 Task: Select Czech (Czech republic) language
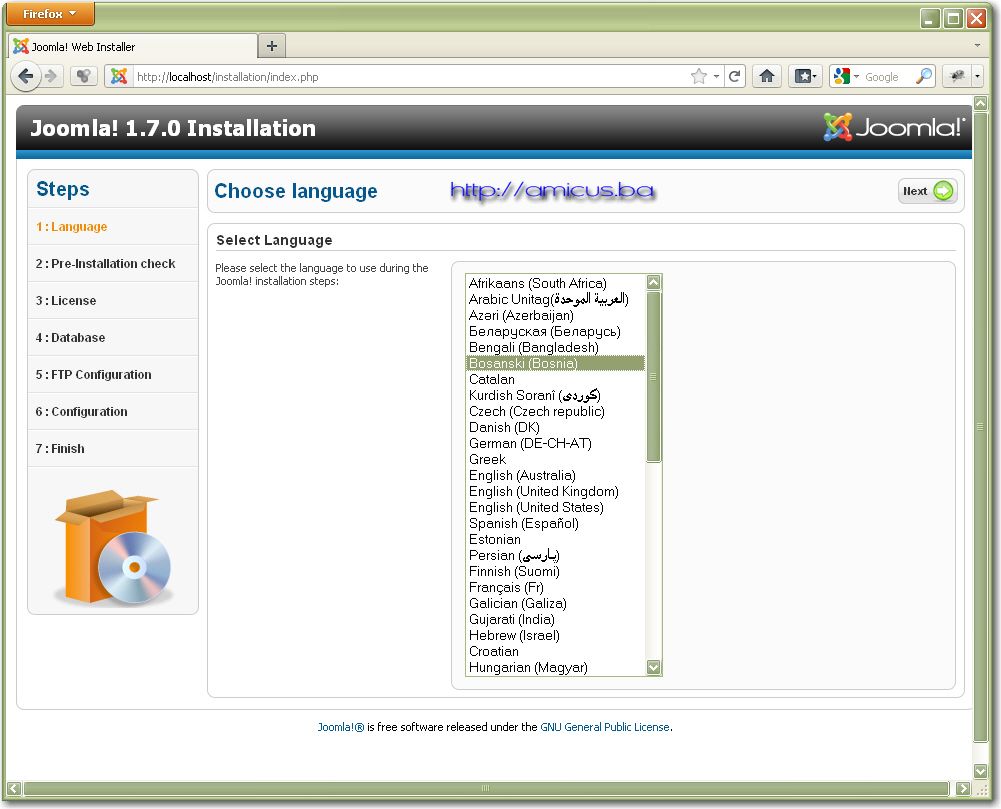coord(555,411)
